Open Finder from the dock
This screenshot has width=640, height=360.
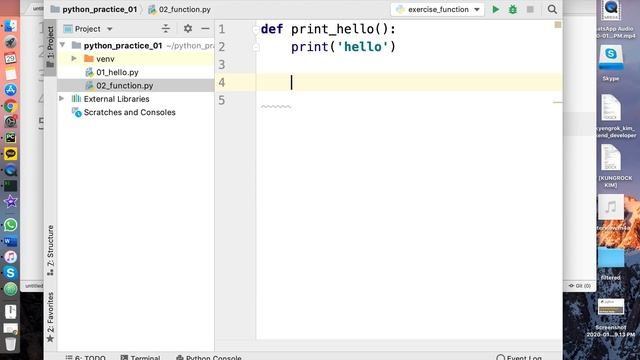[x=10, y=27]
